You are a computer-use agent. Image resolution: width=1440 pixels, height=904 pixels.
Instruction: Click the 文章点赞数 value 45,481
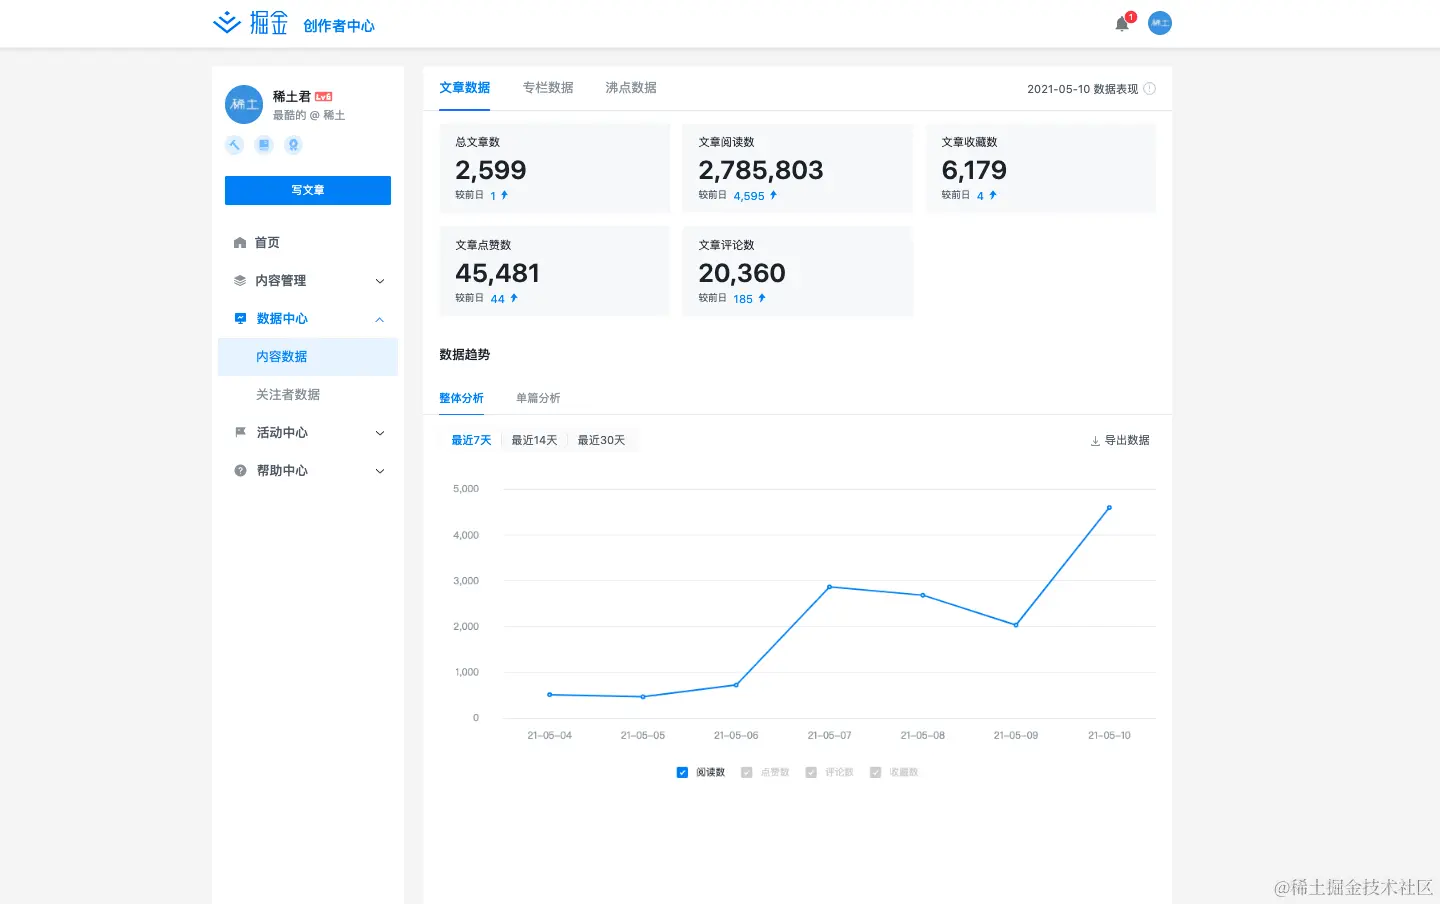tap(498, 273)
